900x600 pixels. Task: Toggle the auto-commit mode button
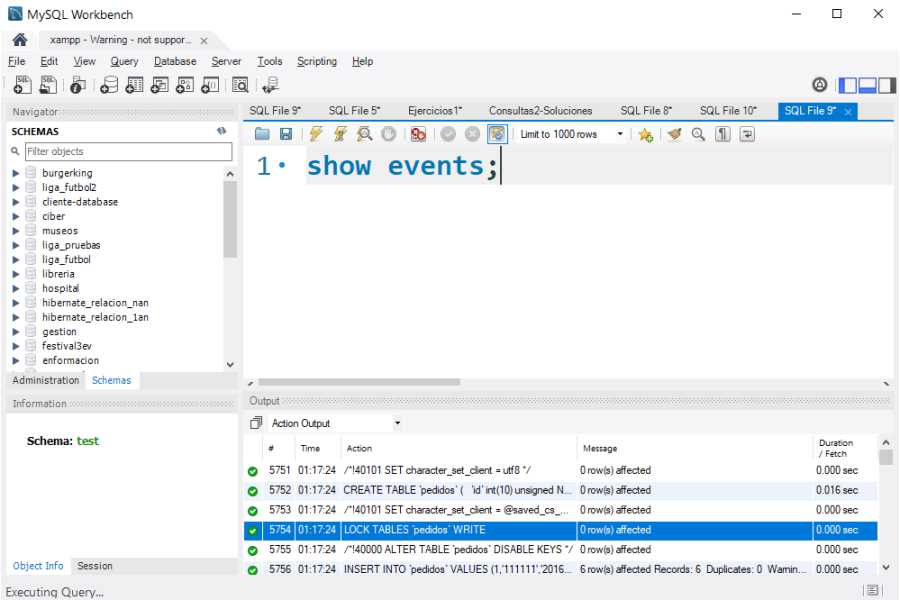[497, 134]
